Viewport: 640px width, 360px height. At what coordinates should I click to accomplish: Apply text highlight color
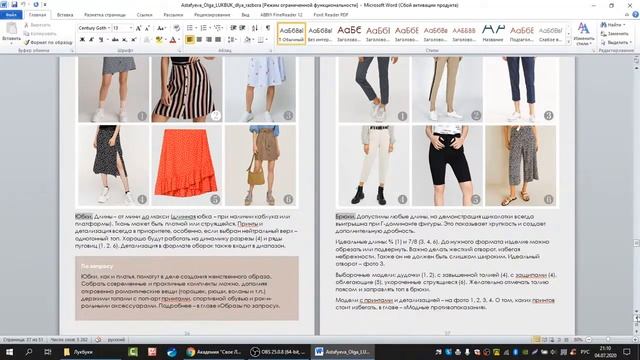(x=158, y=40)
